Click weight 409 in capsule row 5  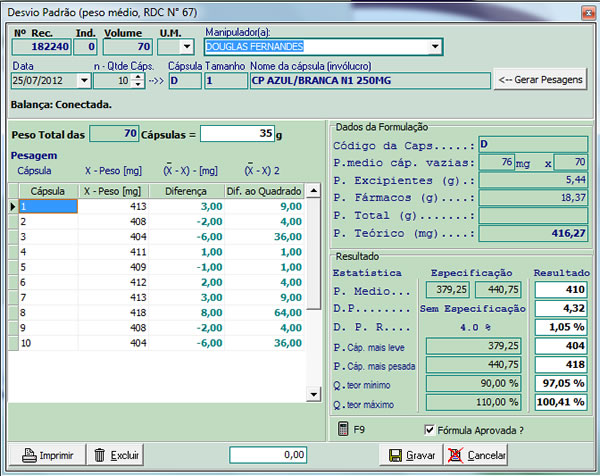[113, 267]
